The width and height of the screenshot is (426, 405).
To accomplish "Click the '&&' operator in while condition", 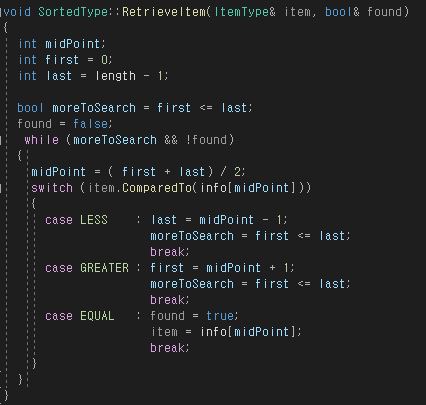I will click(x=171, y=140).
